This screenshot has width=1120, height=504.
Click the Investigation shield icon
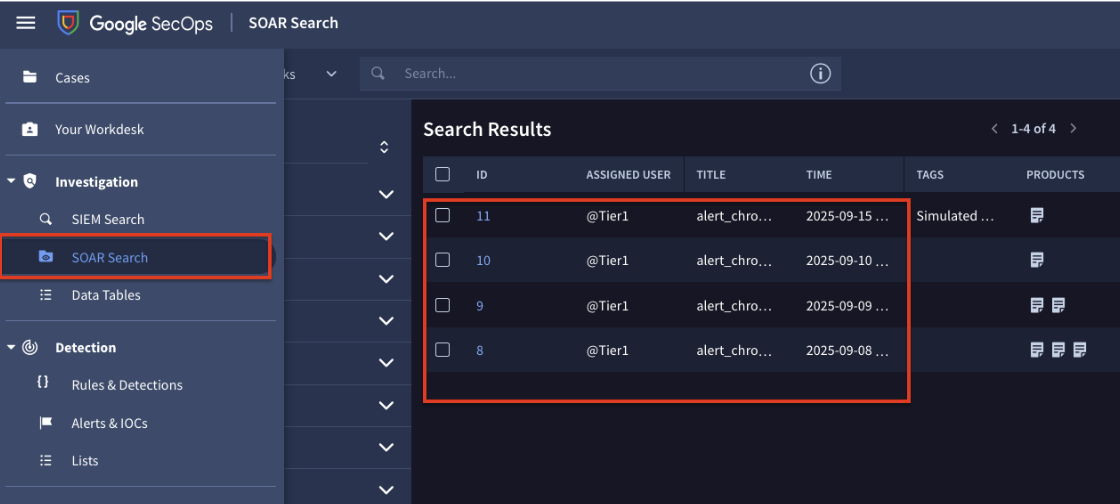coord(29,181)
